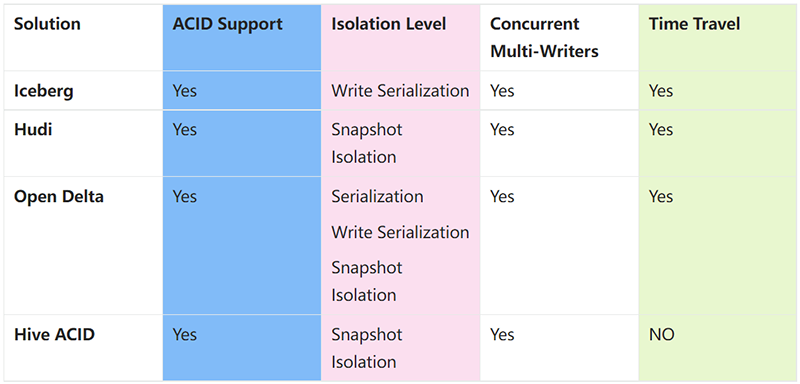Click Open Delta's Concurrent Multi-Writers Yes
This screenshot has height=384, width=800.
[x=503, y=196]
